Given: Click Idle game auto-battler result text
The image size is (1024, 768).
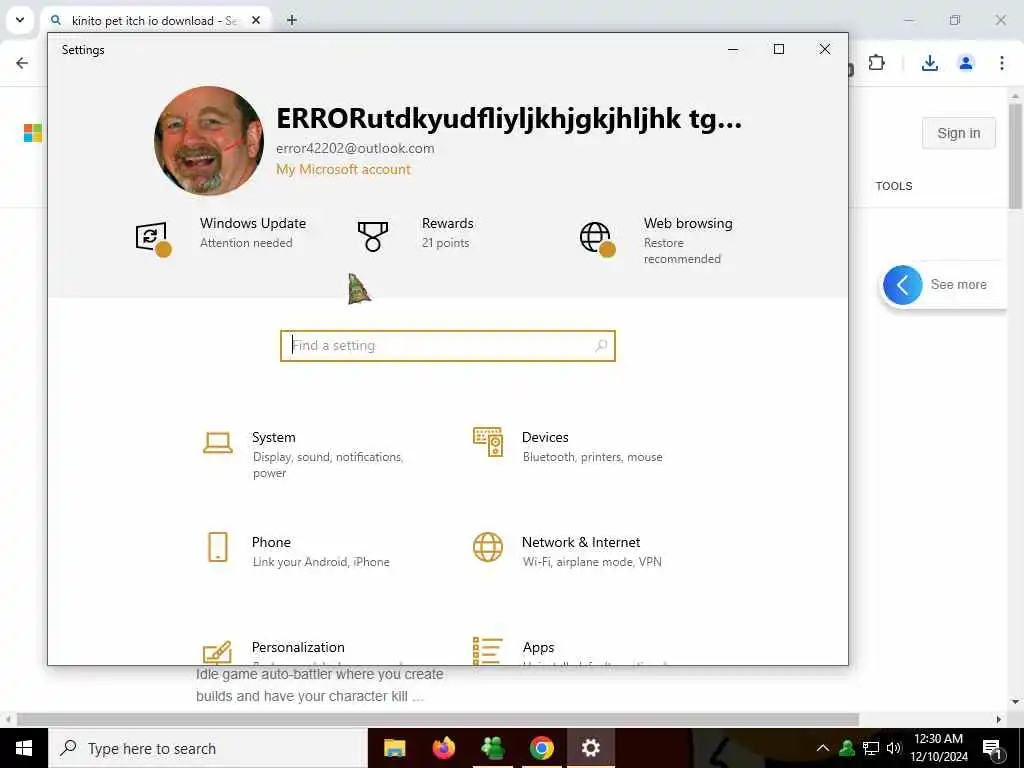Looking at the screenshot, I should 319,685.
